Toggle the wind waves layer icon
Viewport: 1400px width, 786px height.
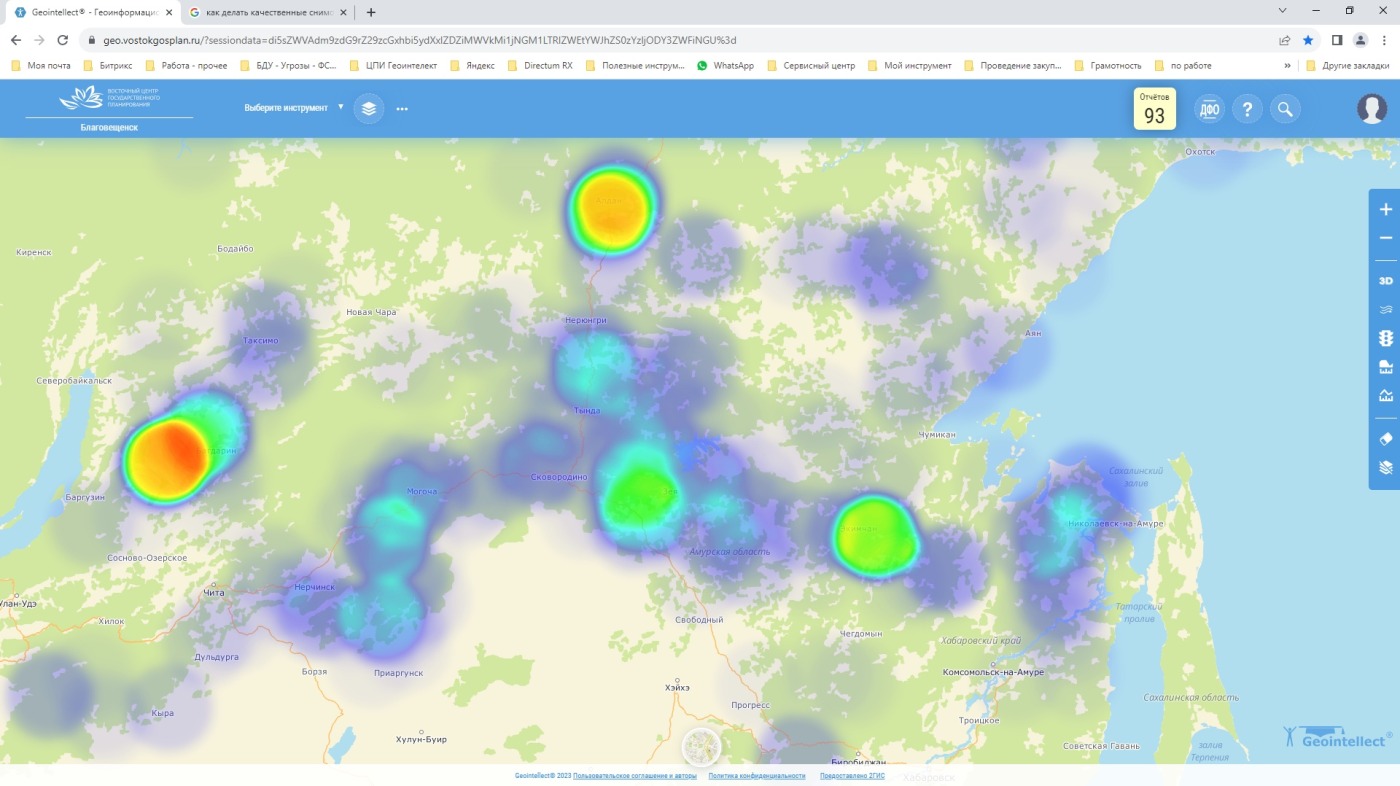pyautogui.click(x=1385, y=310)
